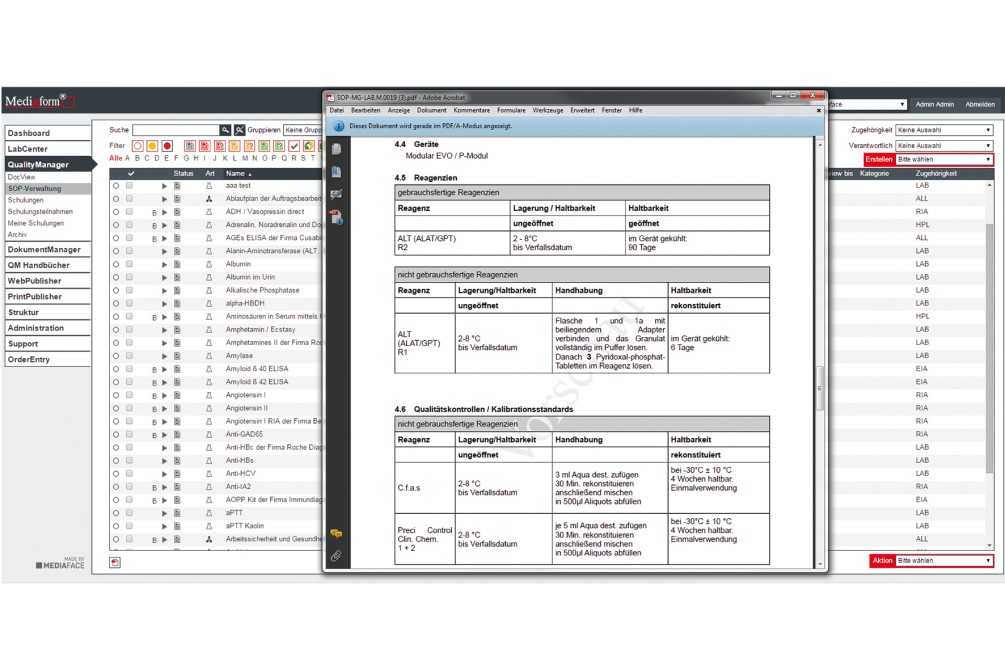Open the DokumentManager module

point(48,249)
